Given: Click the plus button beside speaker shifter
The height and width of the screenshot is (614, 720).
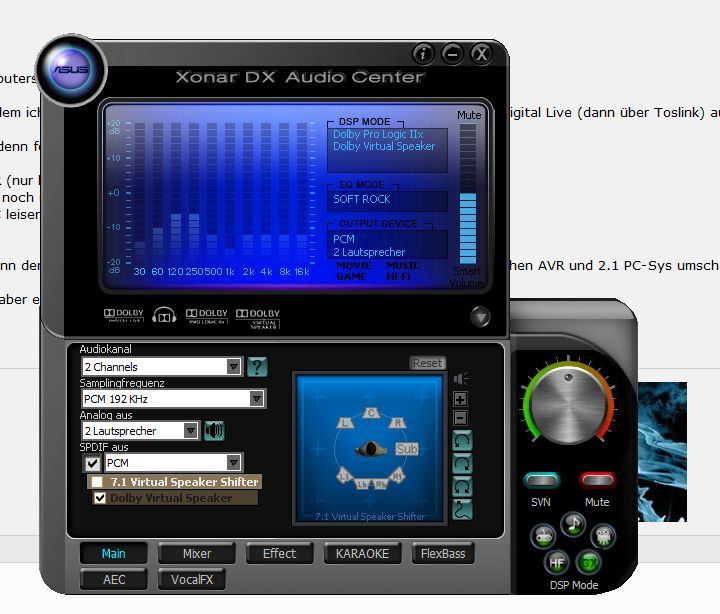Looking at the screenshot, I should coord(461,399).
